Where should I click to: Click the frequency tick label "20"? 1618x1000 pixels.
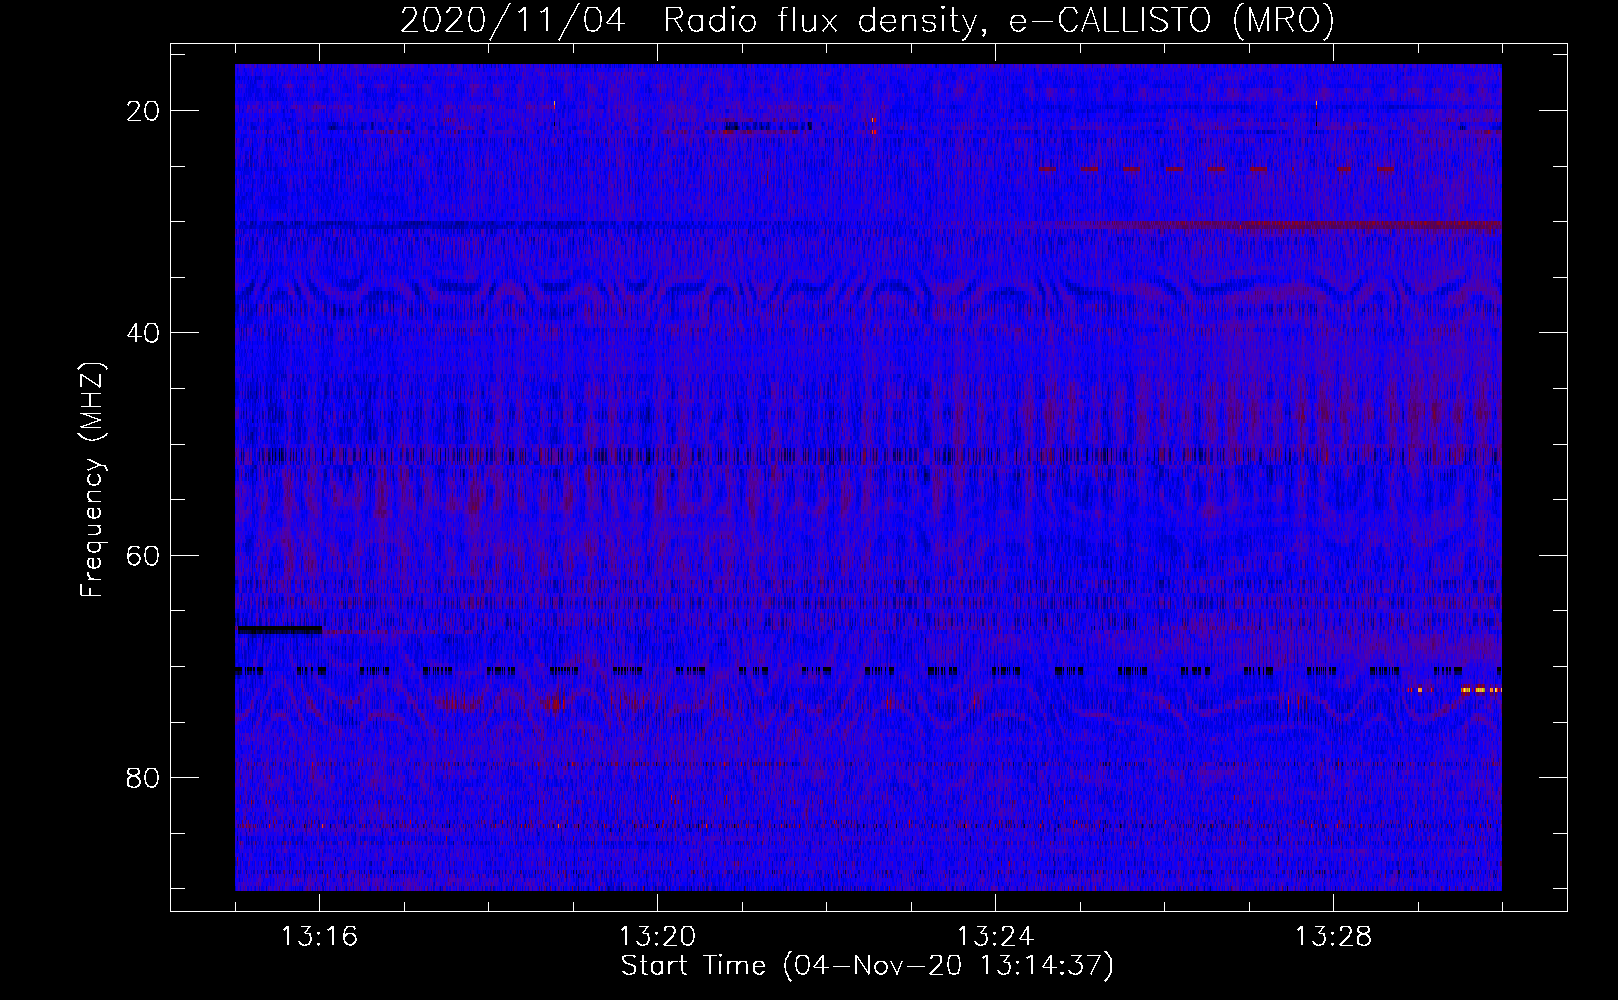coord(144,111)
